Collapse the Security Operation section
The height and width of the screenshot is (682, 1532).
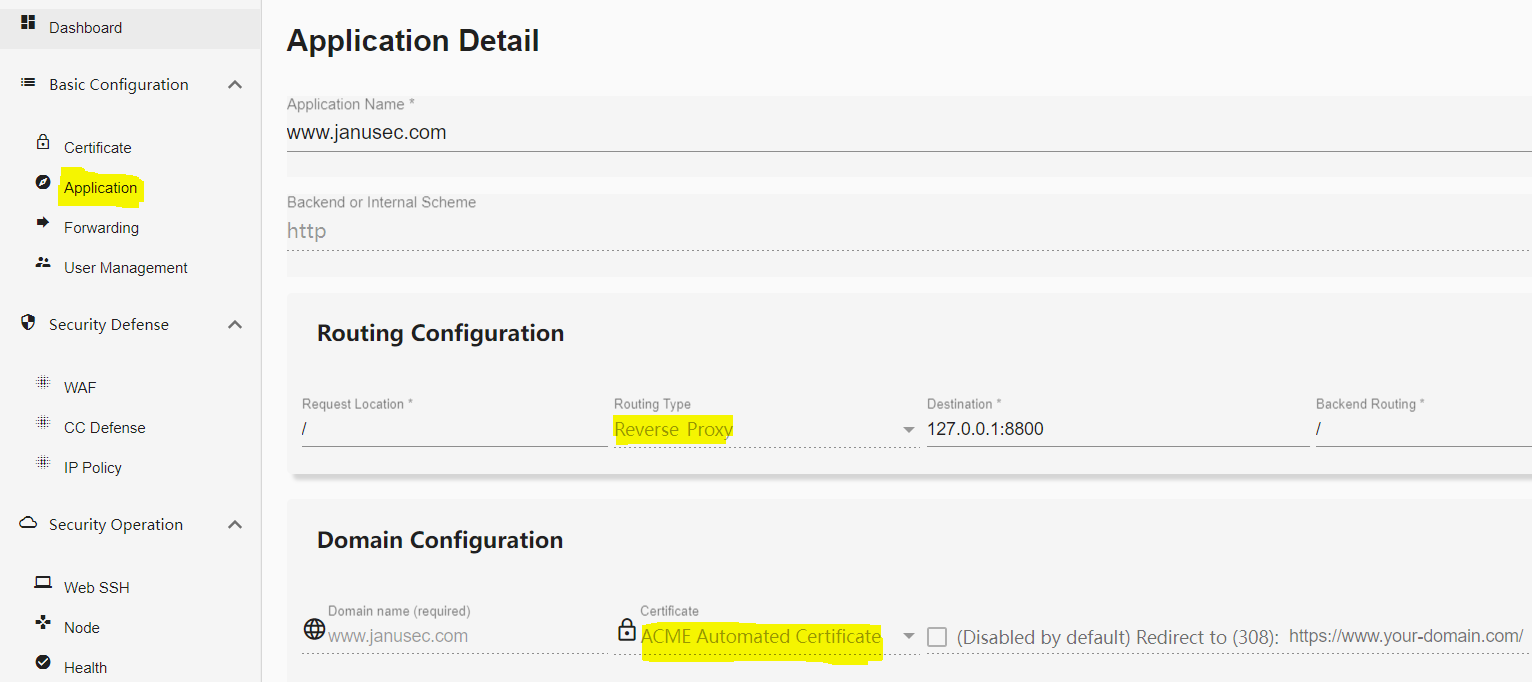[235, 525]
